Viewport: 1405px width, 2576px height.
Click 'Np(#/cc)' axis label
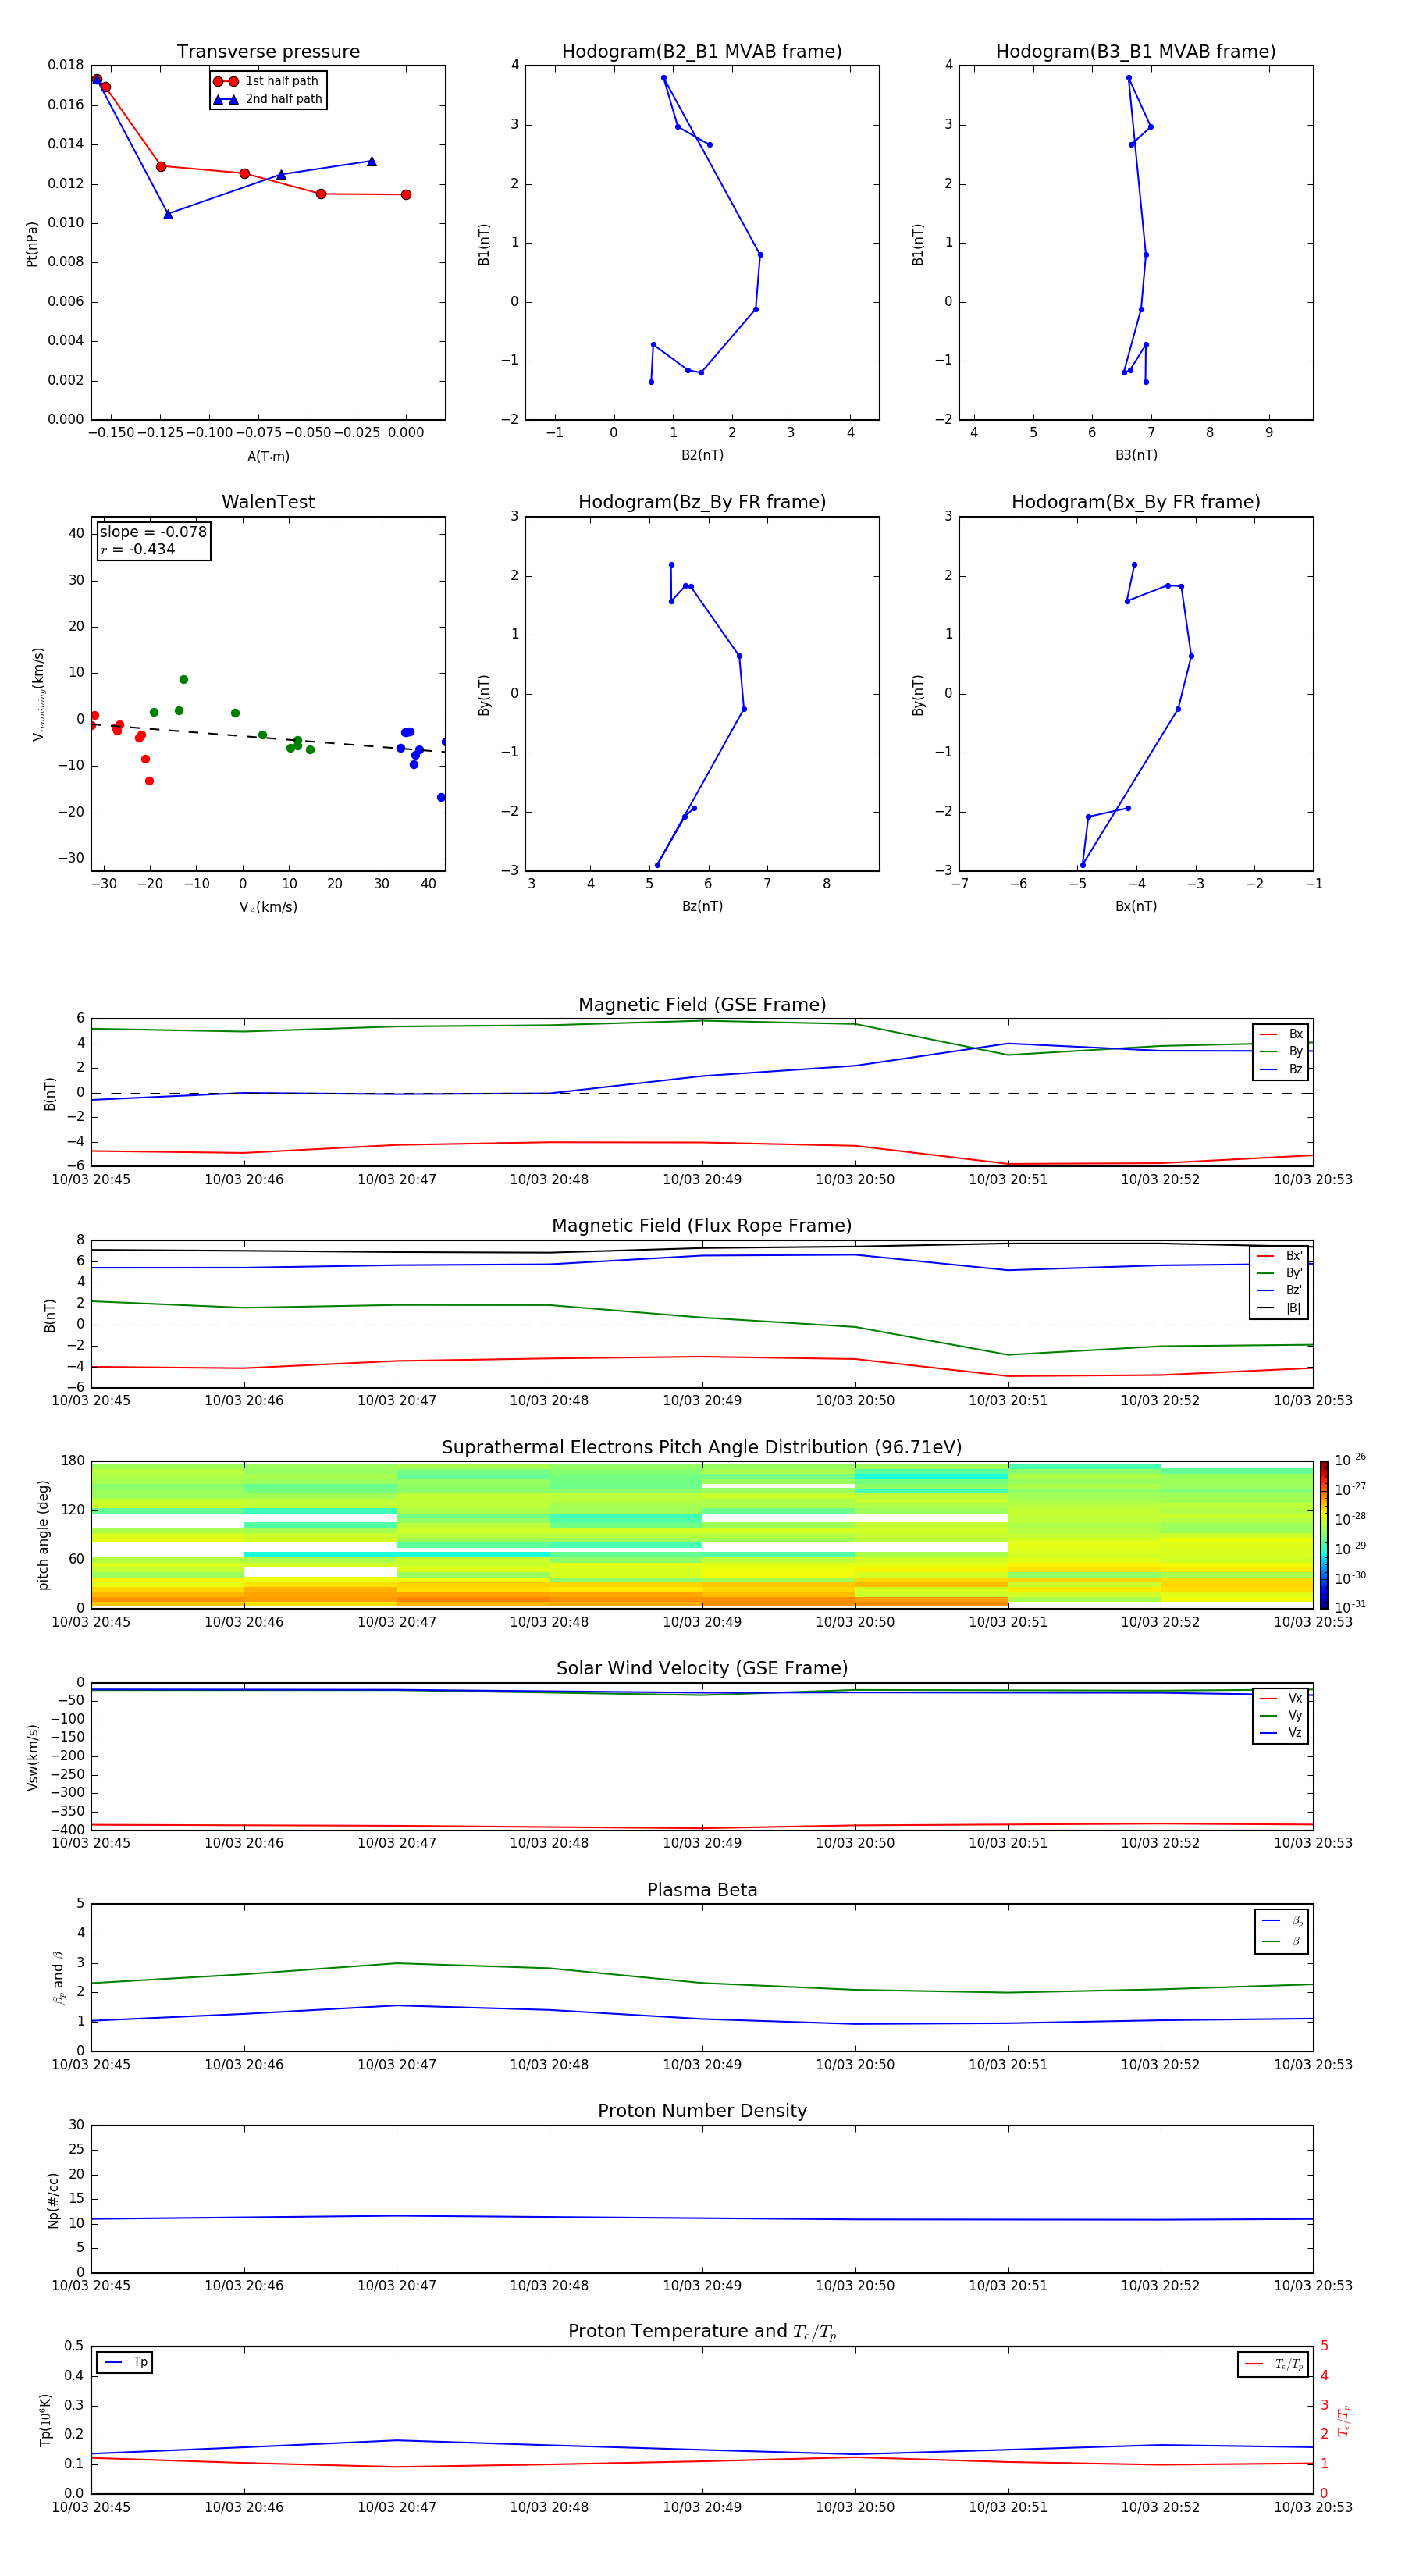(x=53, y=2200)
